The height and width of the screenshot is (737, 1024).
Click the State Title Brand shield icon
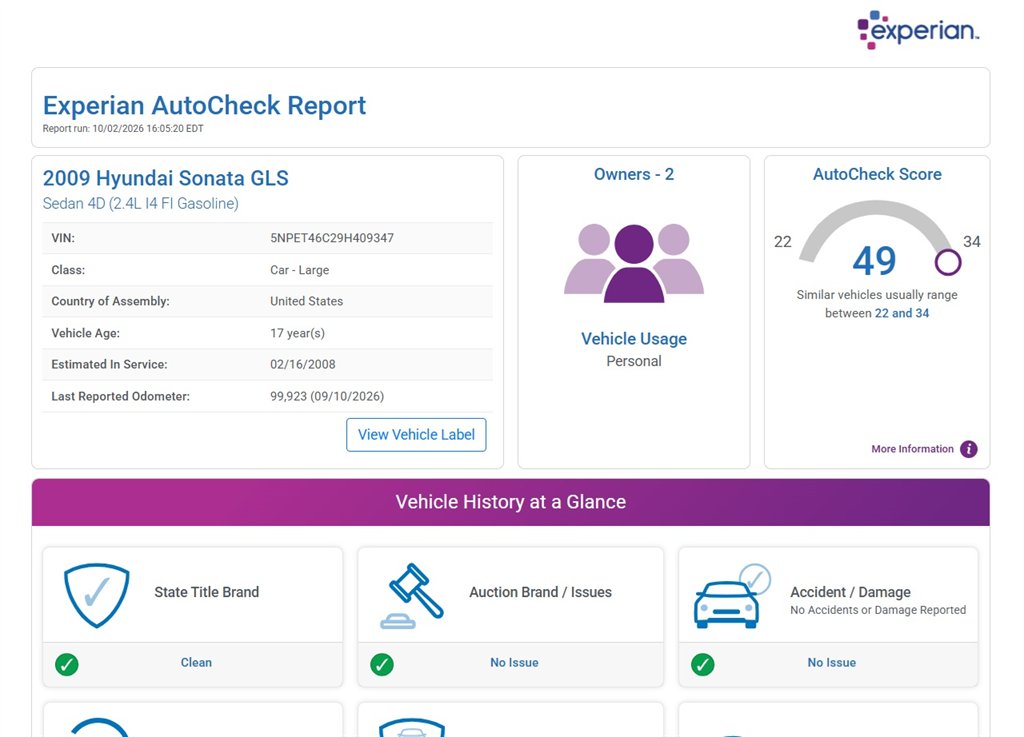(97, 595)
